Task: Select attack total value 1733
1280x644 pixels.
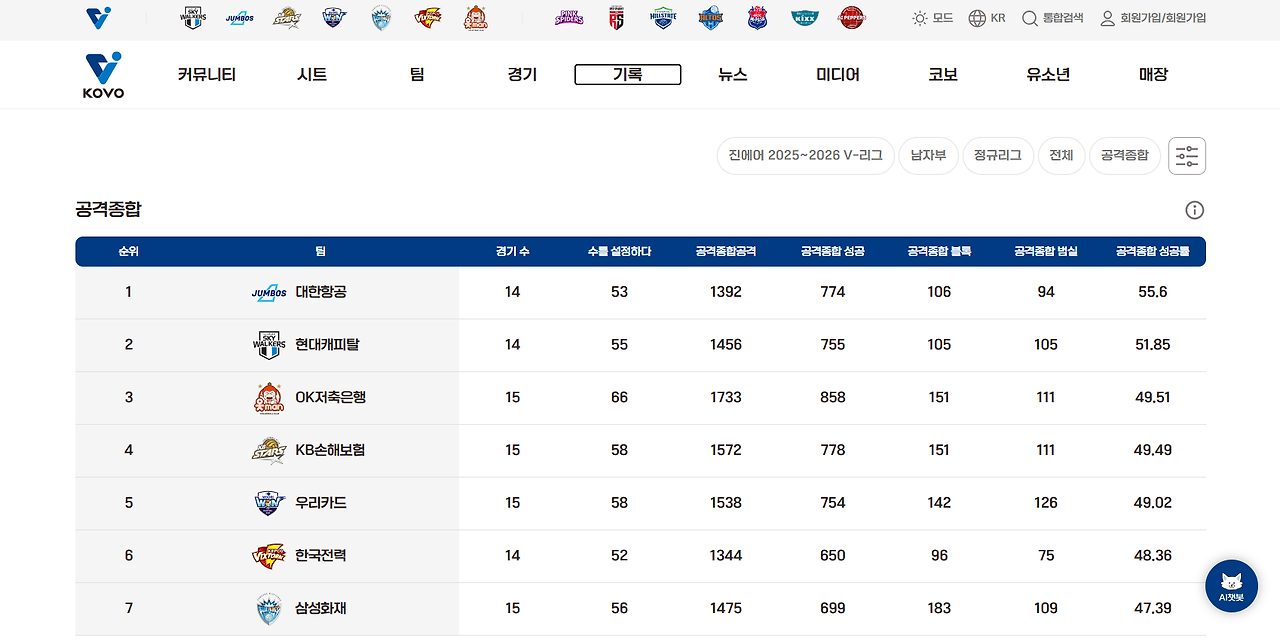Action: (x=726, y=398)
